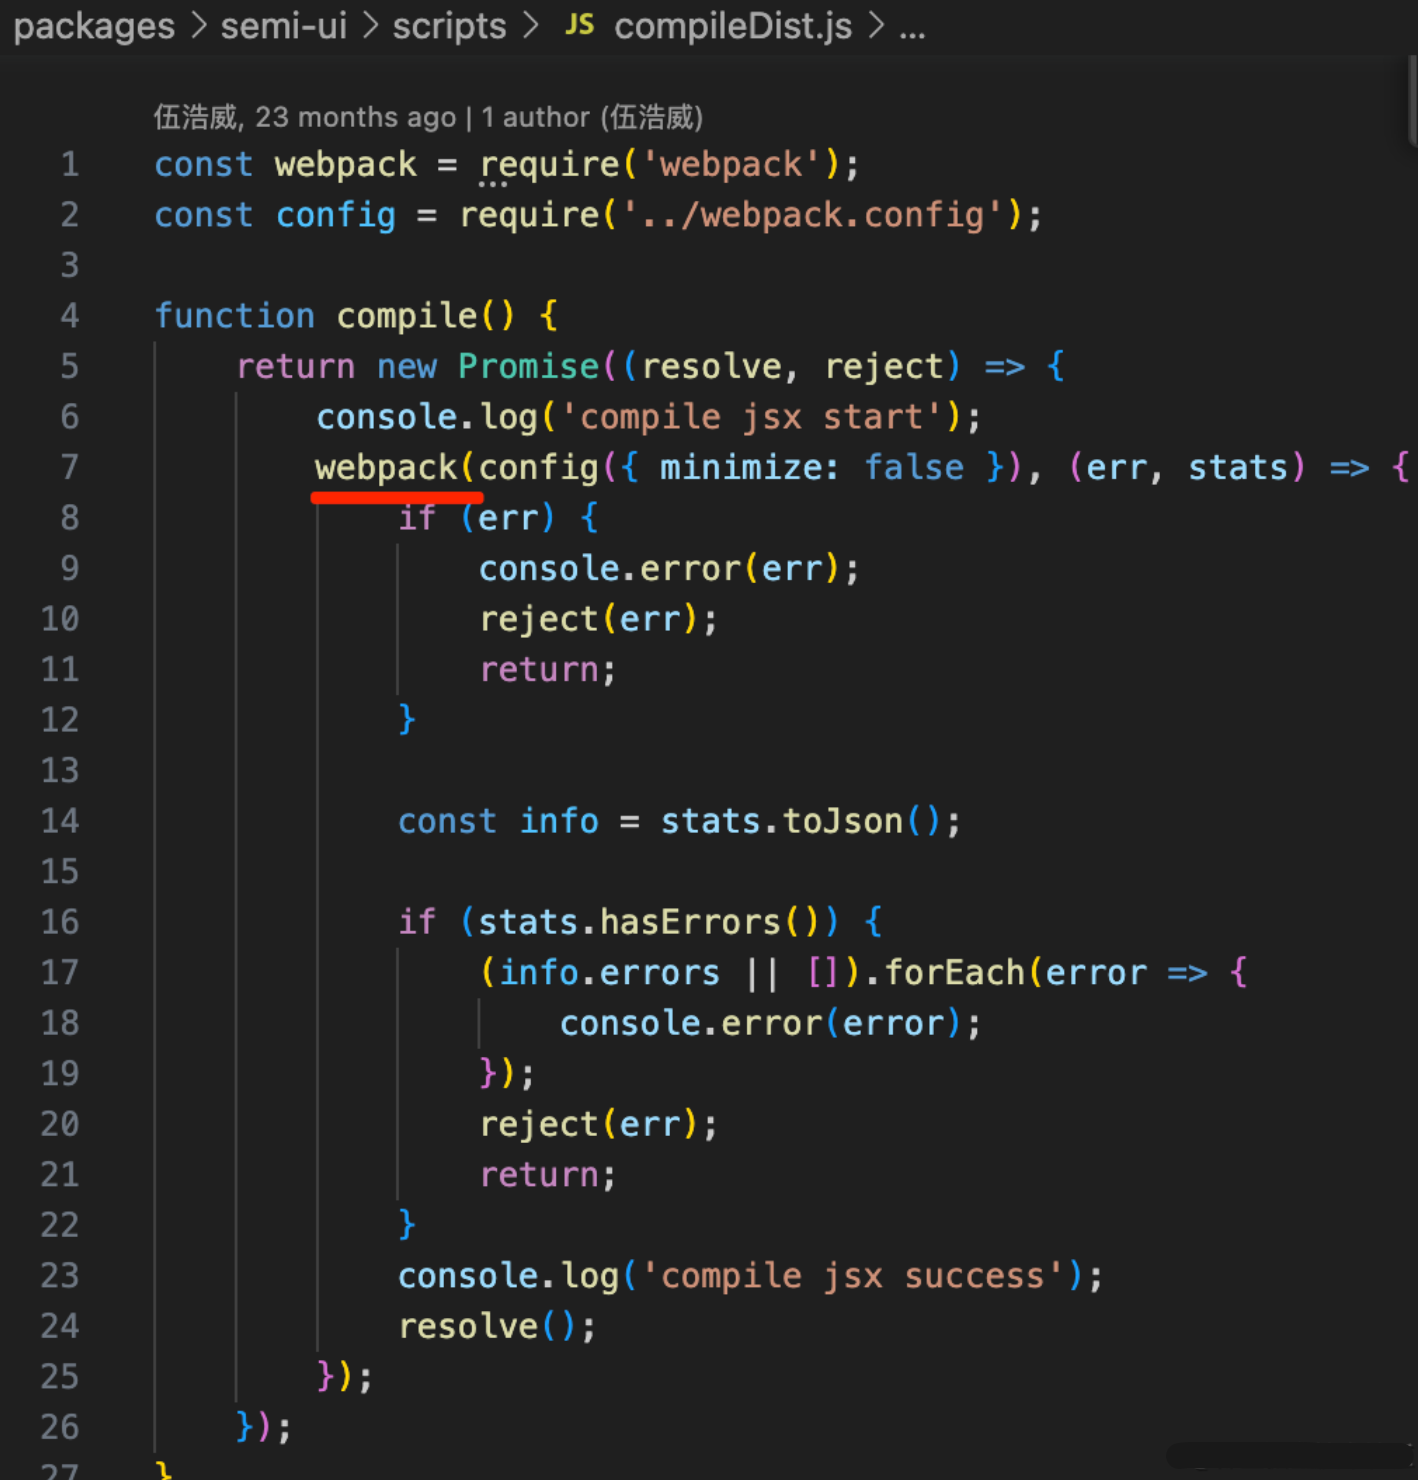This screenshot has width=1418, height=1480.
Task: Click the JS file icon in the breadcrumb
Action: (x=580, y=25)
